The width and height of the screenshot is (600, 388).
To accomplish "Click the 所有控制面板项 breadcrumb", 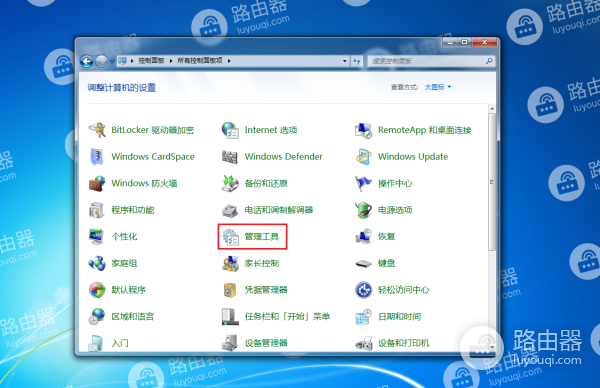I will (200, 61).
